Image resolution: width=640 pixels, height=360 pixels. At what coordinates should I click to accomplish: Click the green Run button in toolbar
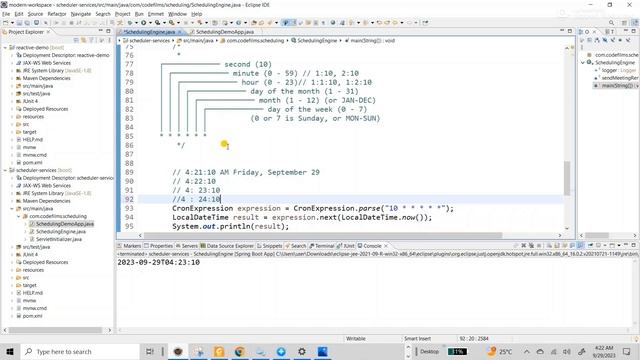coord(144,23)
